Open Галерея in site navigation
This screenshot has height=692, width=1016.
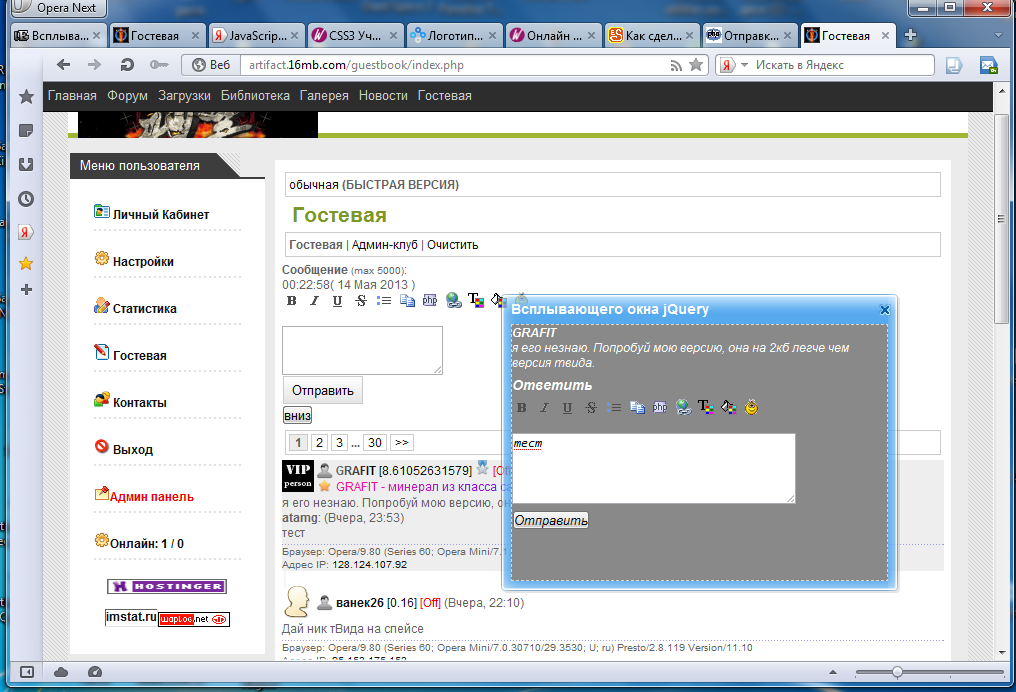(x=324, y=96)
